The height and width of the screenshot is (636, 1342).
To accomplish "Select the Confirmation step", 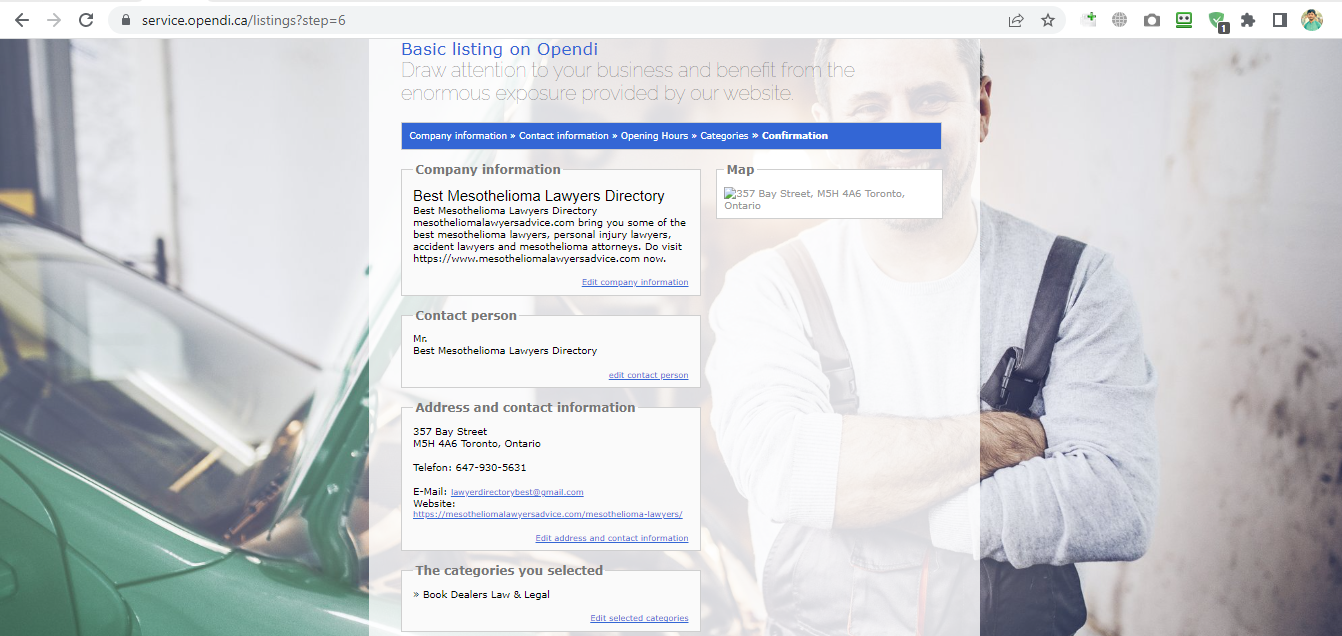I will [795, 136].
